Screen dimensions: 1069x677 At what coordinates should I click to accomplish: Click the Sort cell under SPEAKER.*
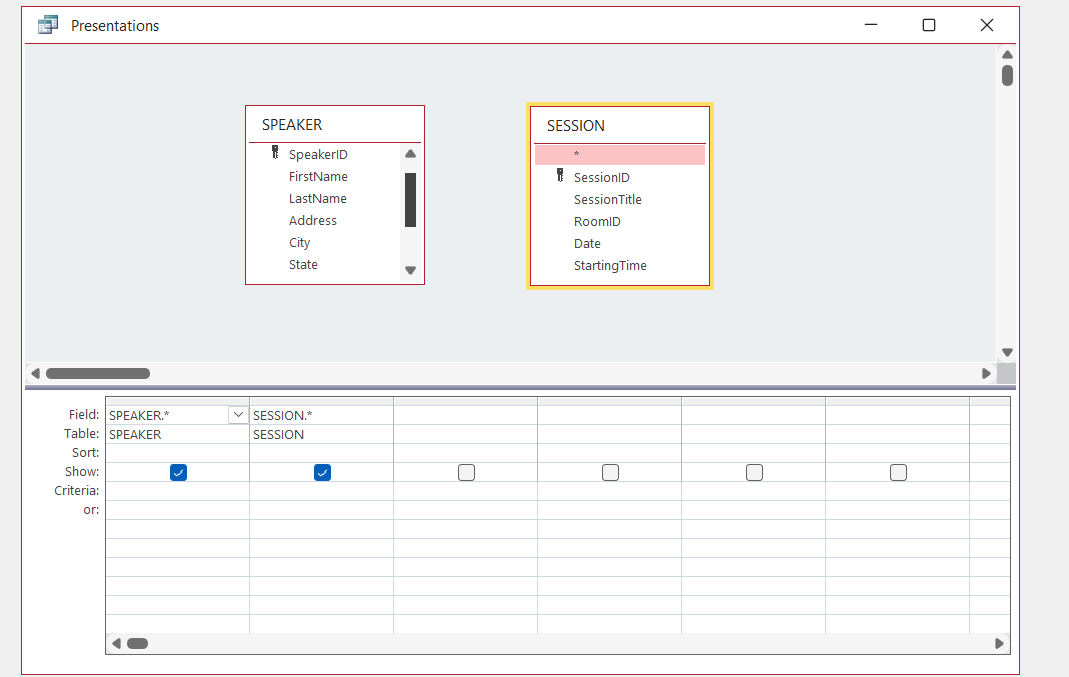click(x=177, y=453)
